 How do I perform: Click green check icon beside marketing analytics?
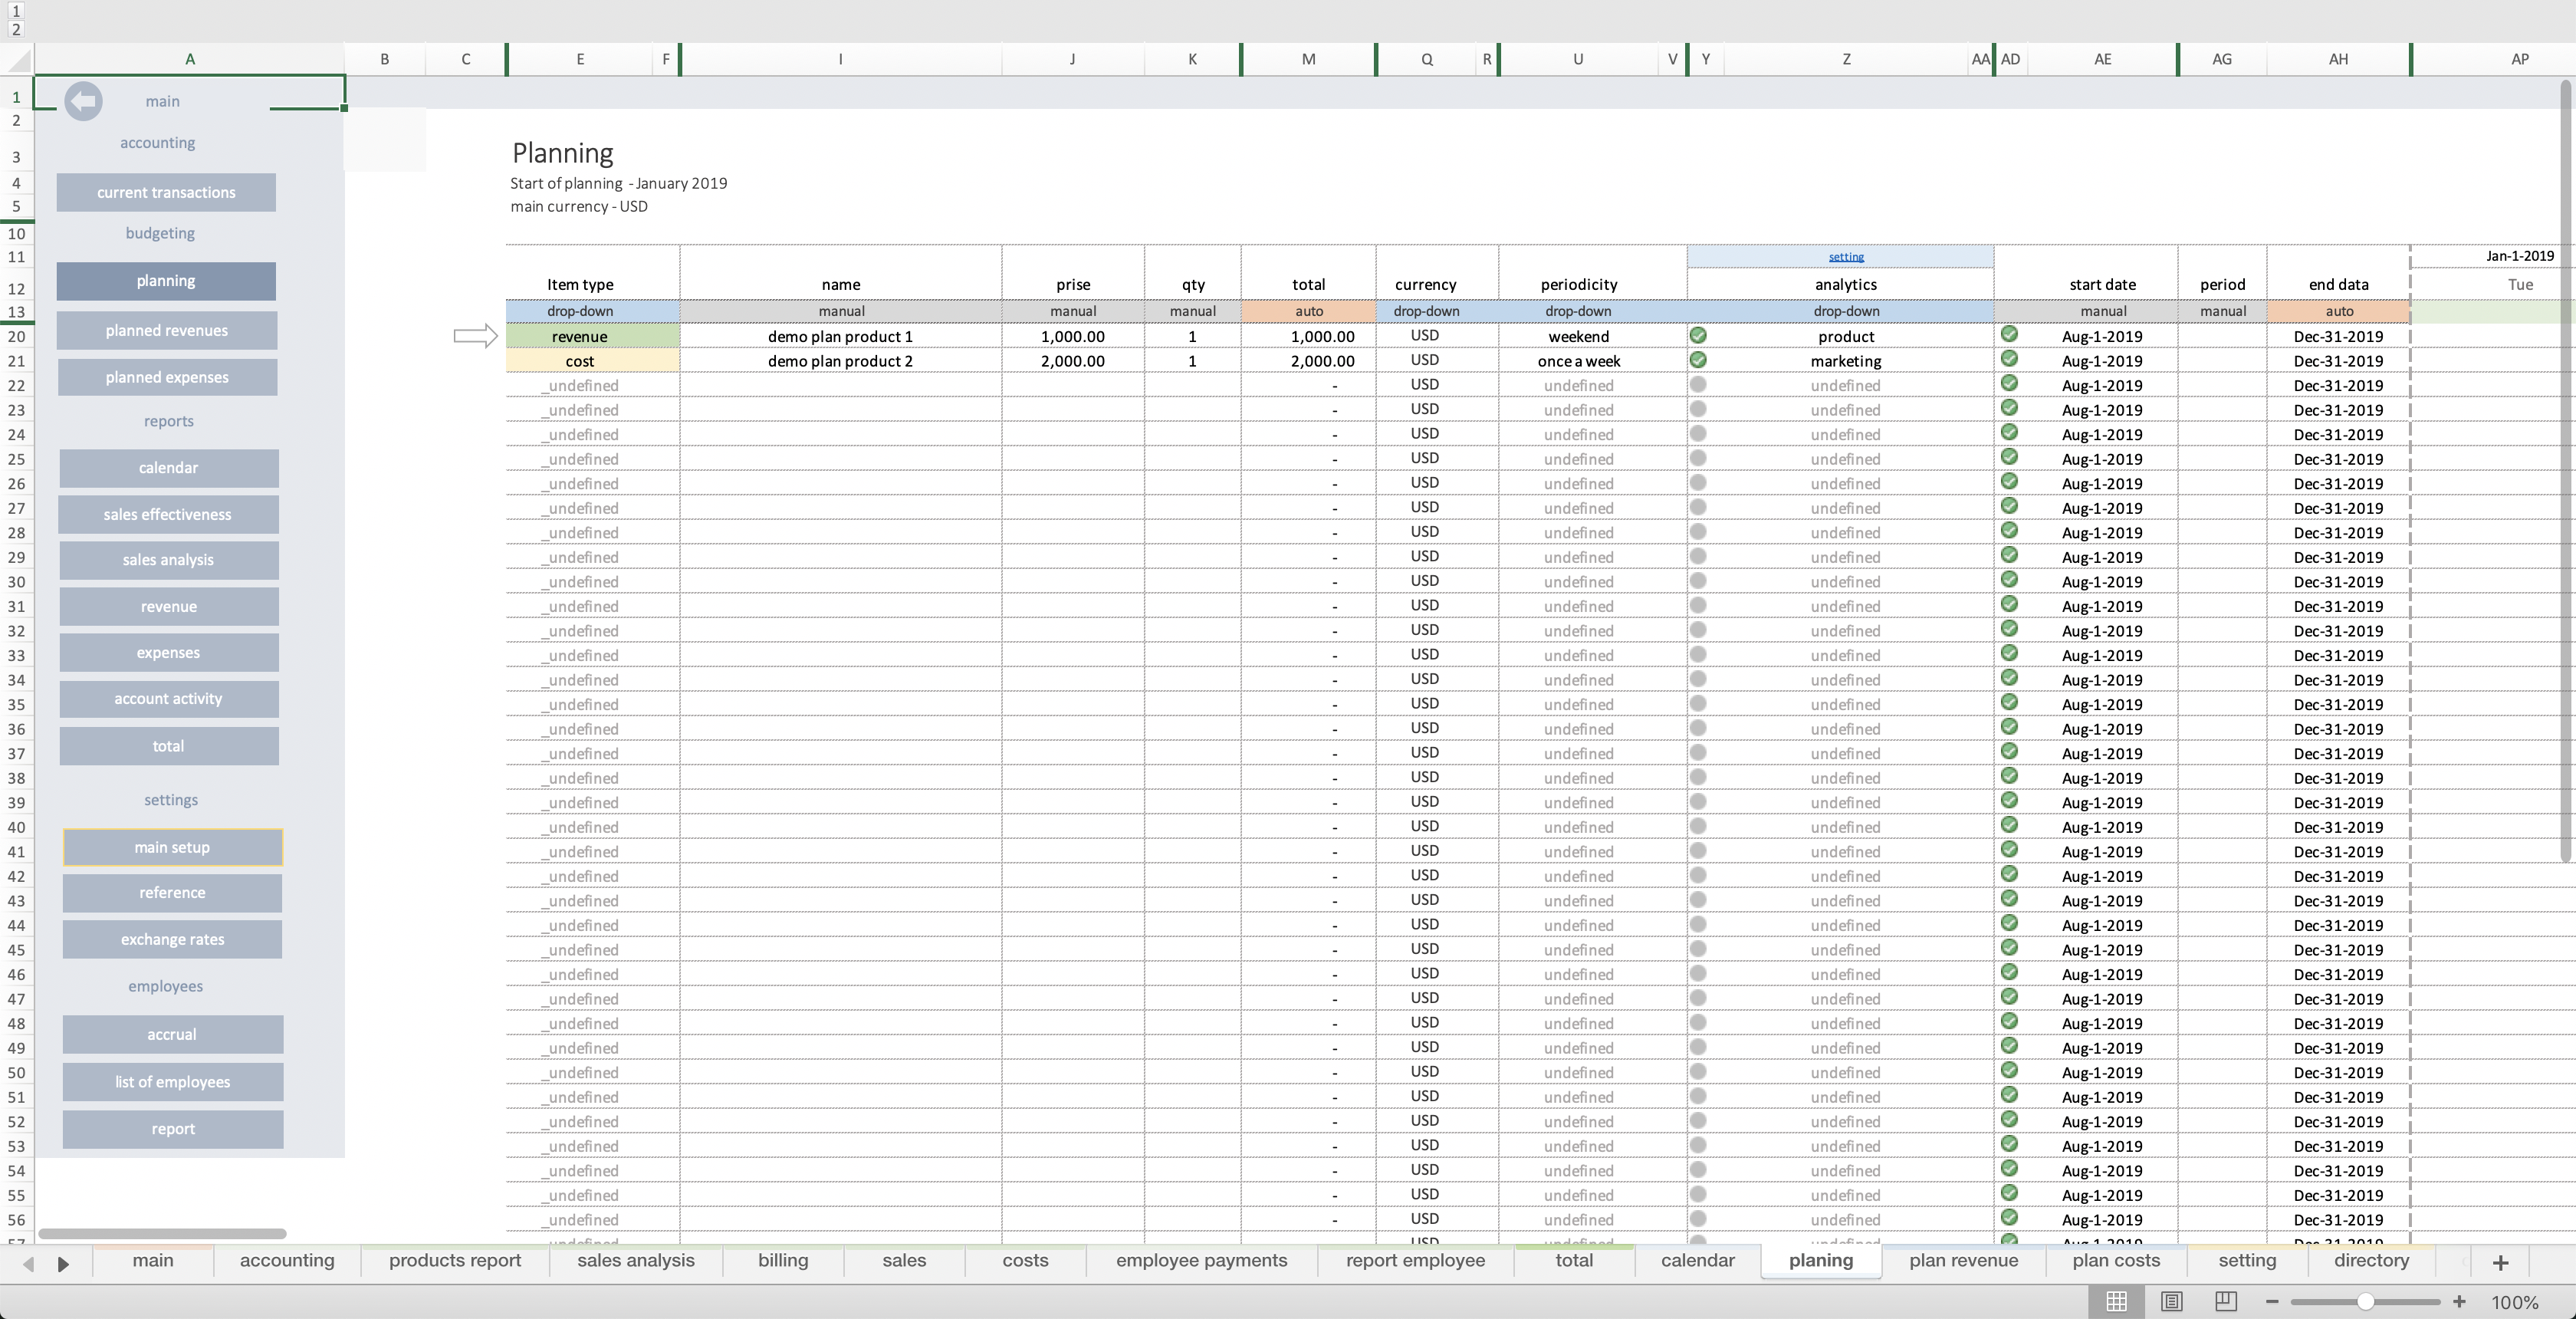point(1698,359)
